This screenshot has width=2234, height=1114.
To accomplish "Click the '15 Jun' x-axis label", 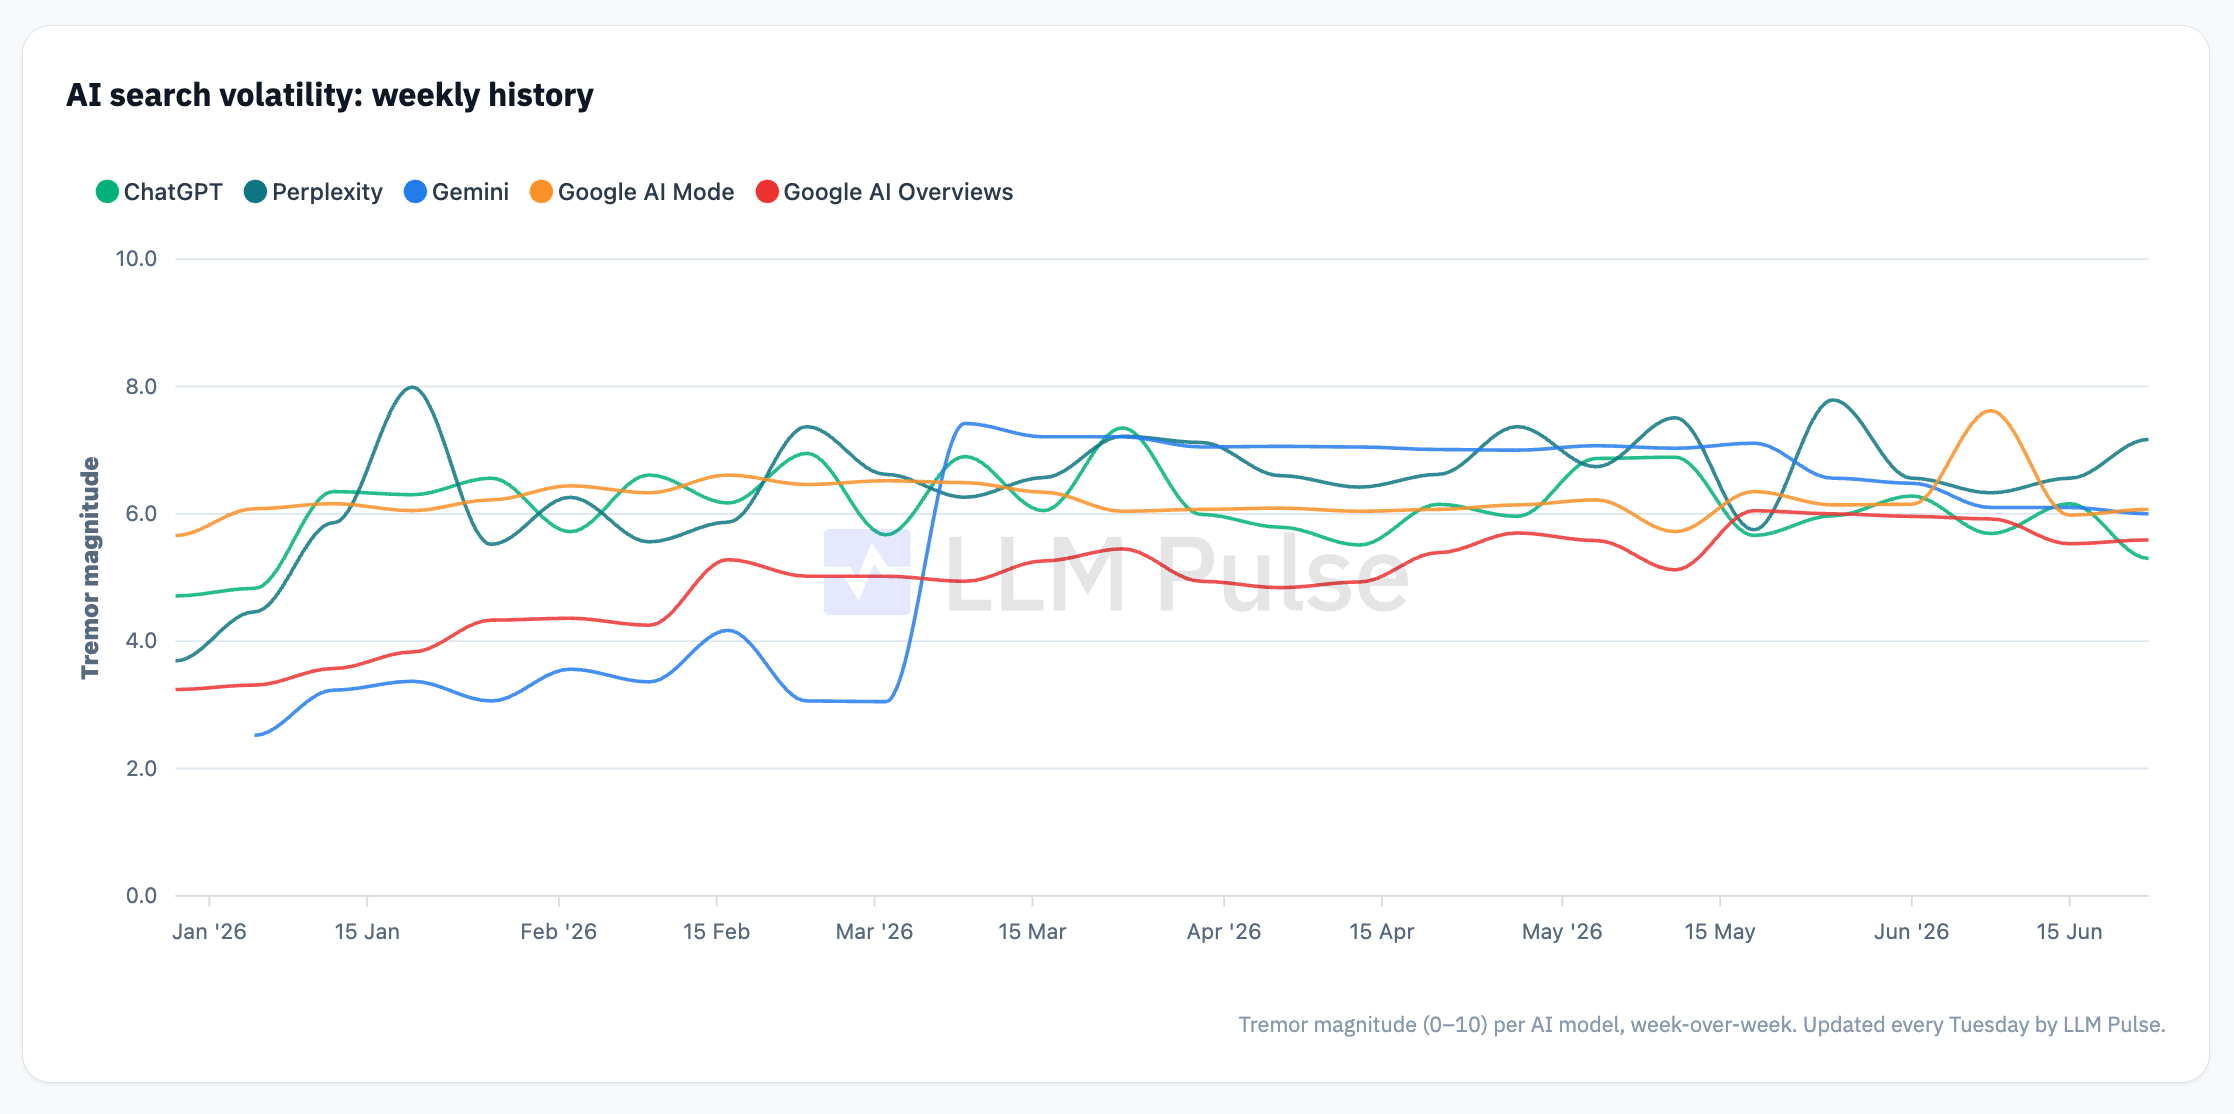I will point(2069,932).
